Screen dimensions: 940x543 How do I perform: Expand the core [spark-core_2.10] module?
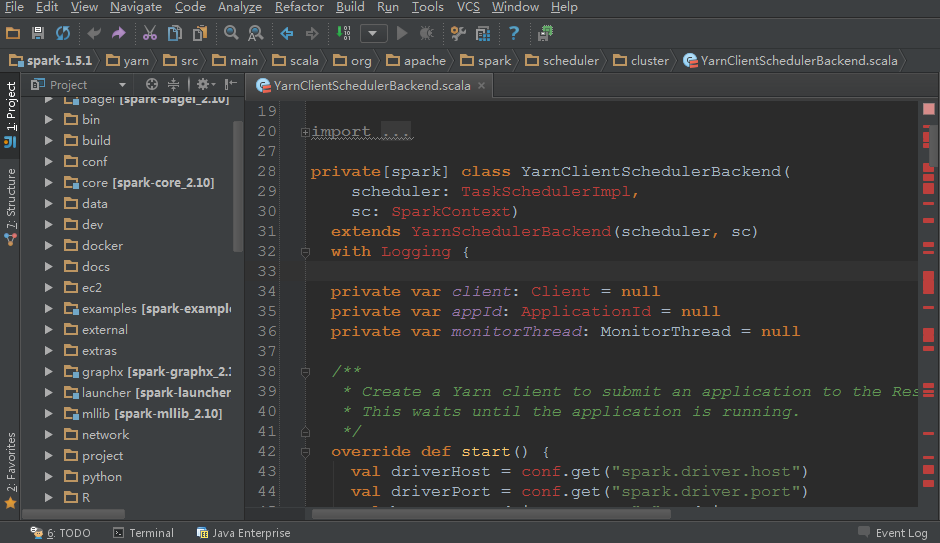[x=49, y=182]
